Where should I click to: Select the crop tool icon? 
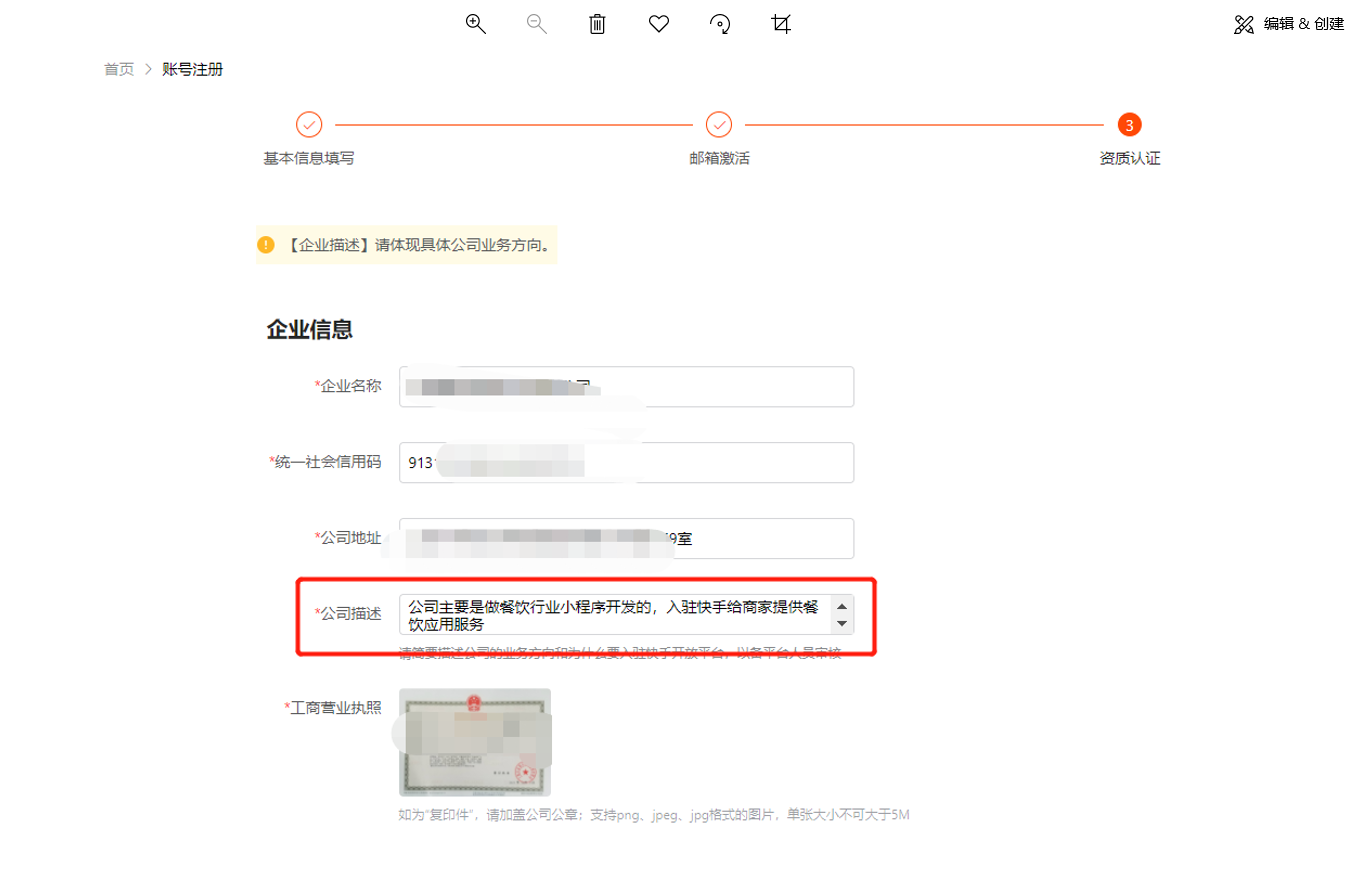[781, 24]
